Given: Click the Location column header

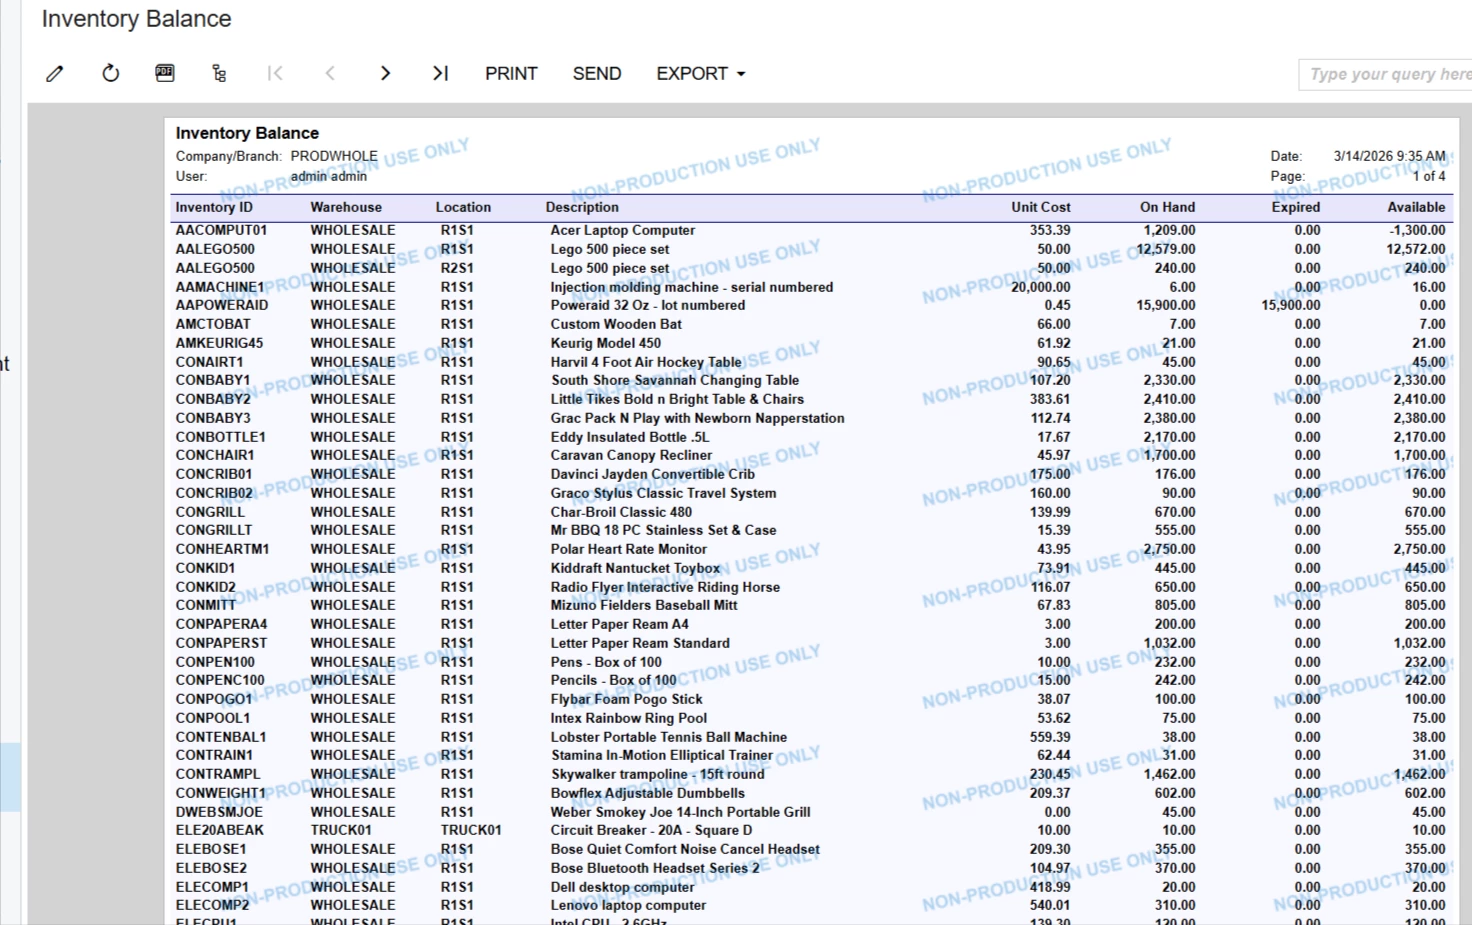Looking at the screenshot, I should 463,207.
